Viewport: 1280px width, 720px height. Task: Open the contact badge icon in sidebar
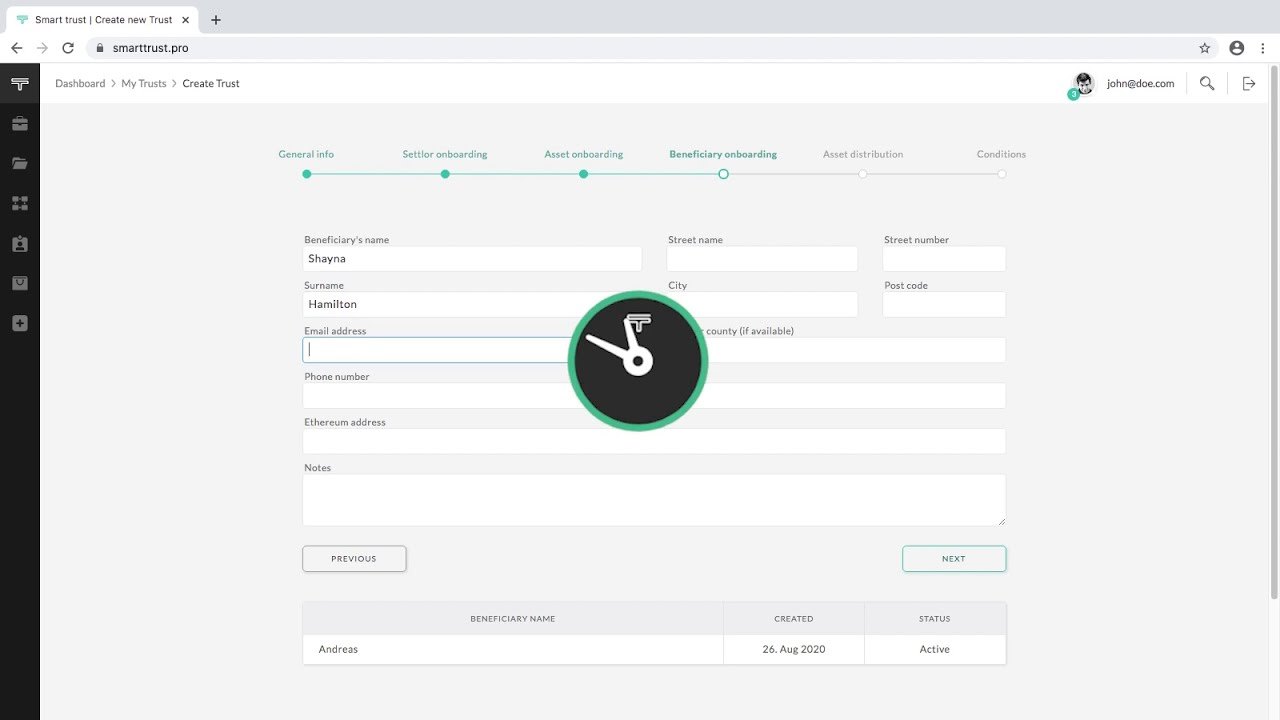pyautogui.click(x=19, y=243)
